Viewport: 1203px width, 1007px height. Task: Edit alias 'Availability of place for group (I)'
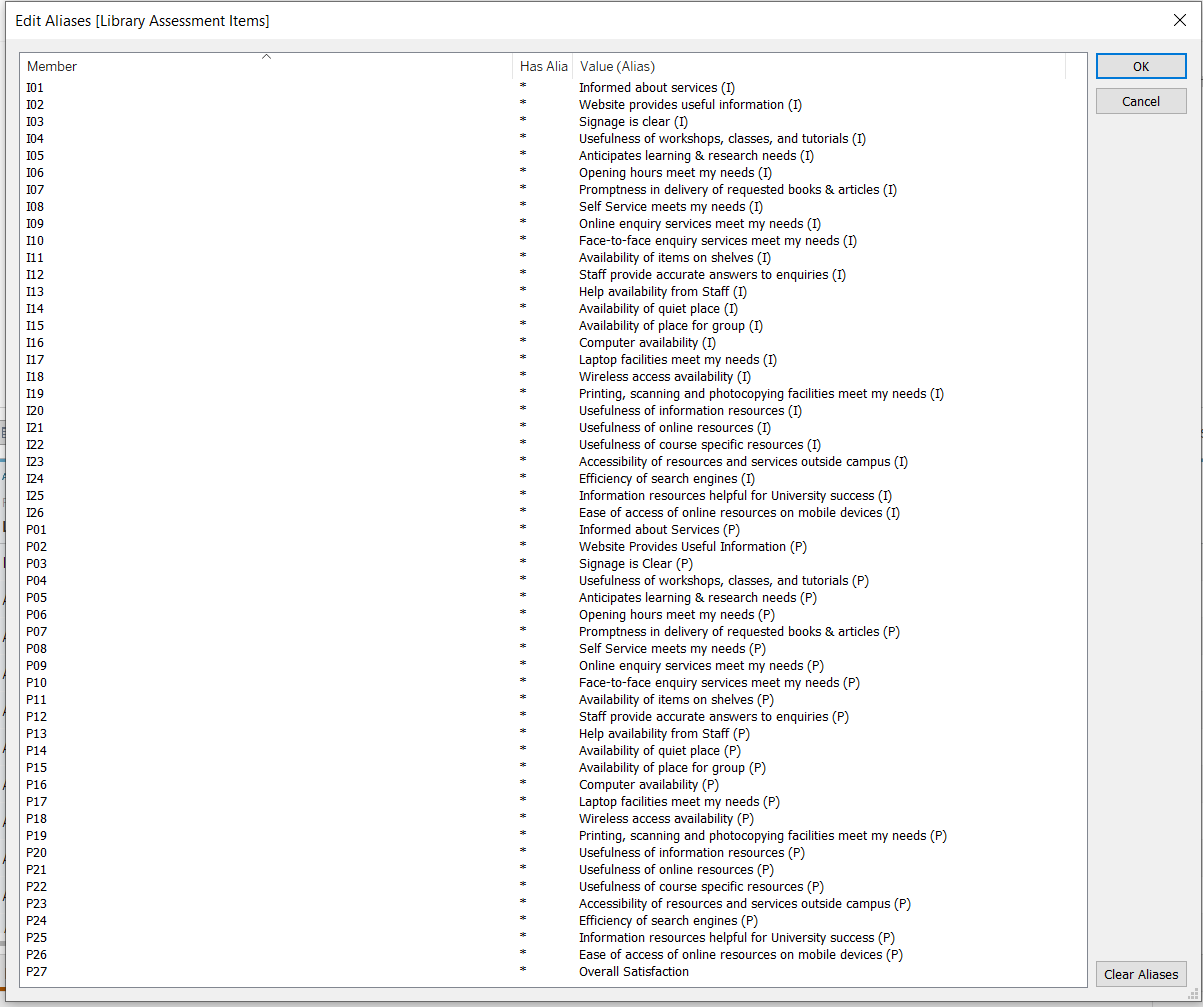(x=671, y=326)
